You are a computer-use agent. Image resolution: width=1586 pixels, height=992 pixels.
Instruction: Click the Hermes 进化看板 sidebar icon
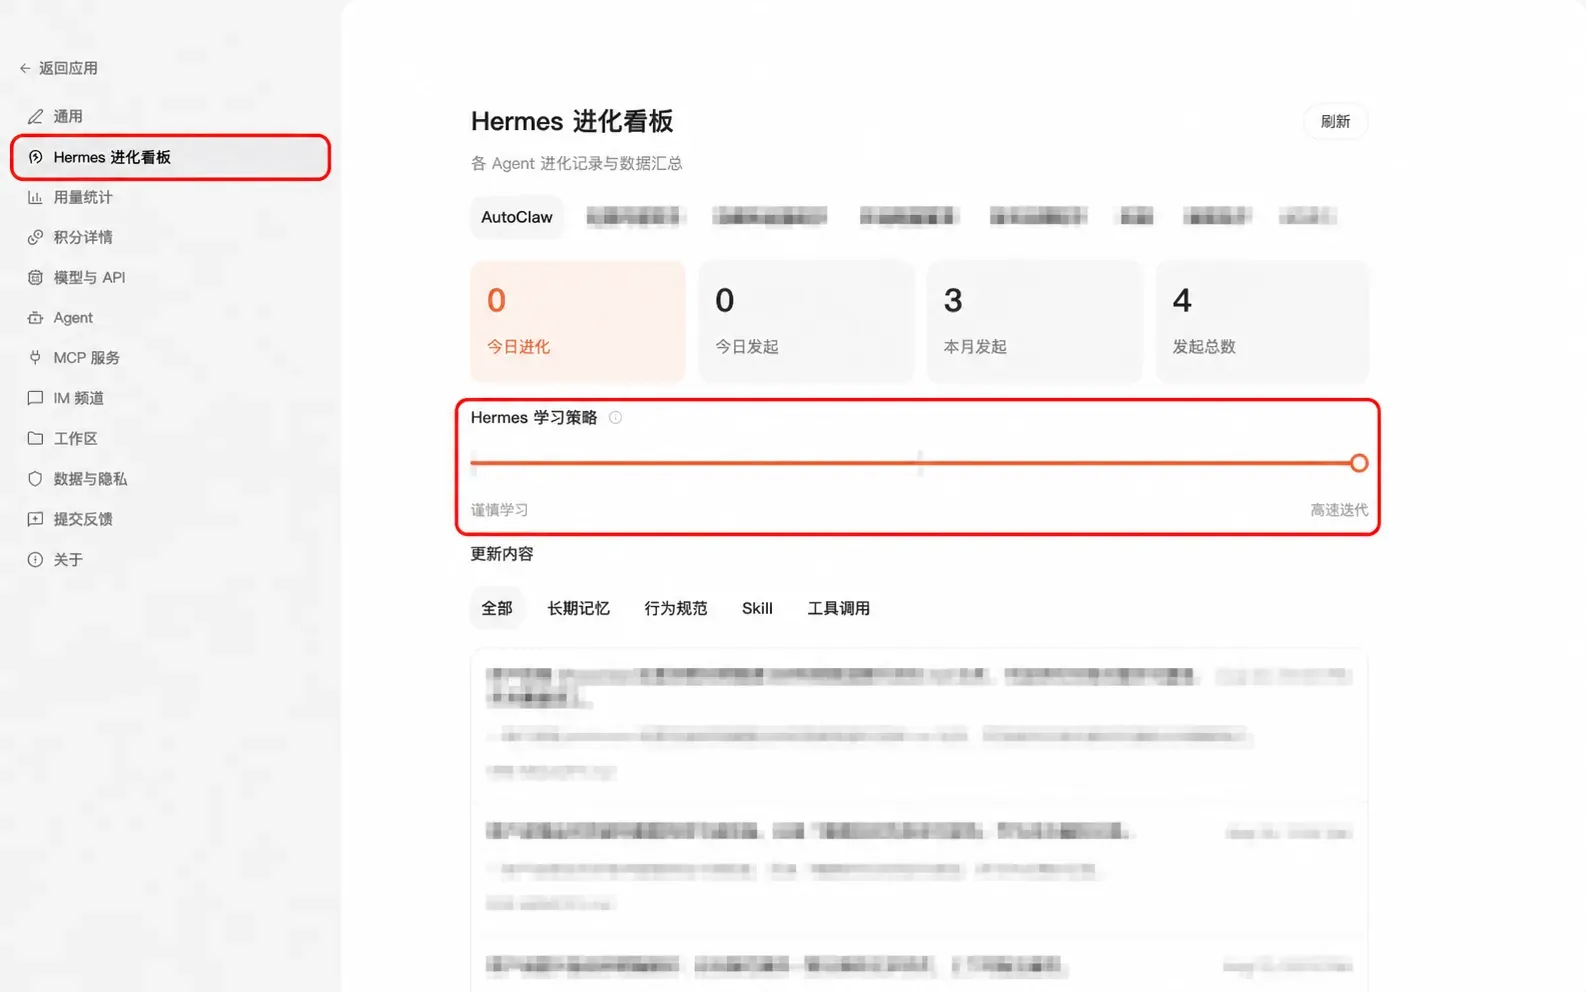pos(35,157)
